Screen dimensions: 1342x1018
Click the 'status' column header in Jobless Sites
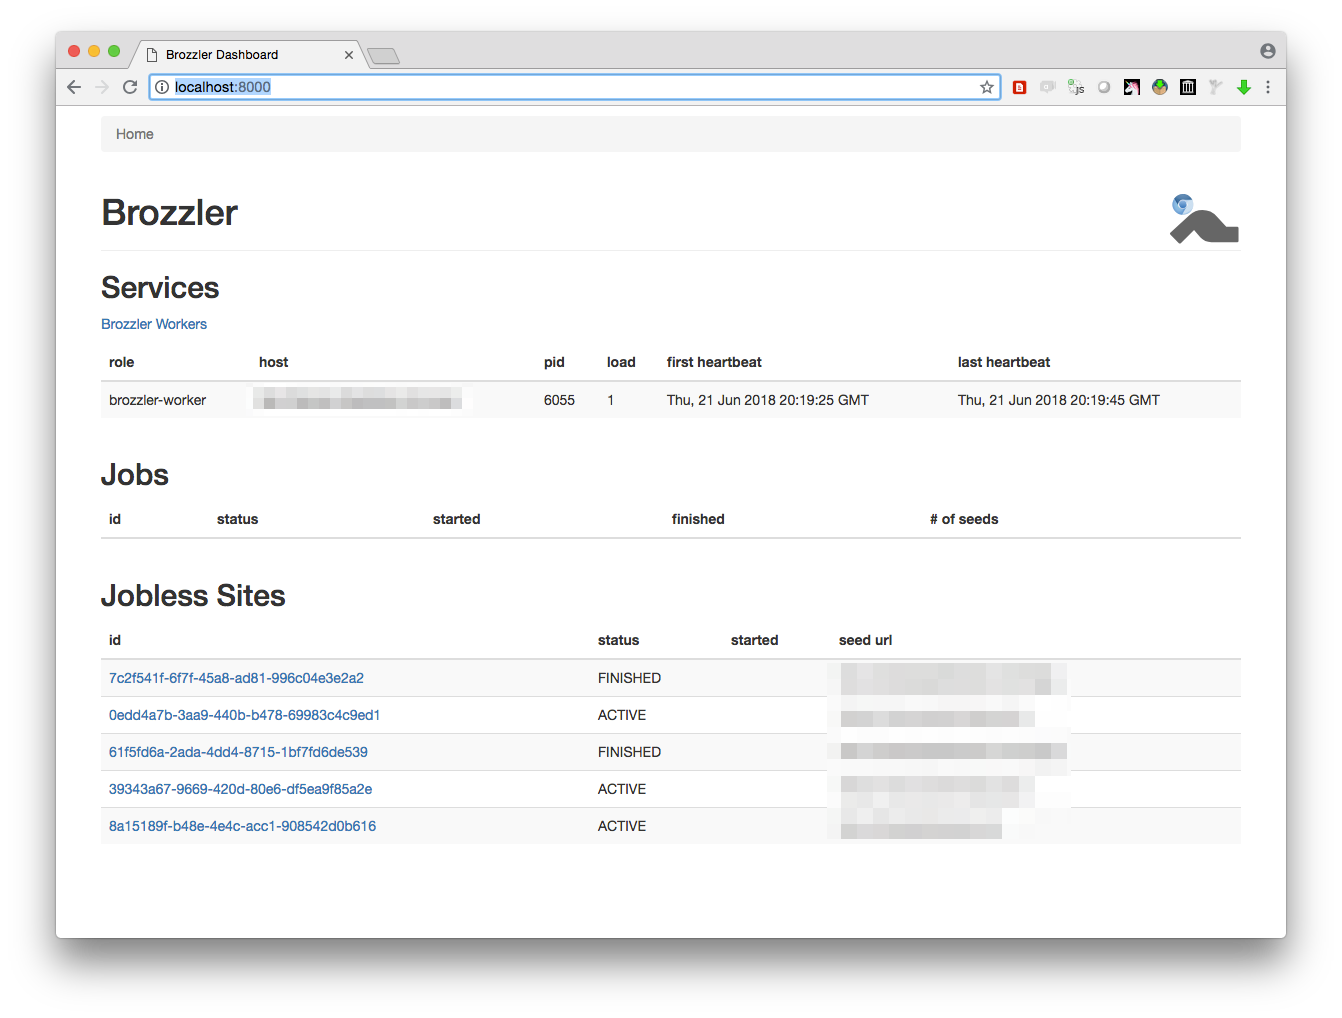pyautogui.click(x=618, y=640)
